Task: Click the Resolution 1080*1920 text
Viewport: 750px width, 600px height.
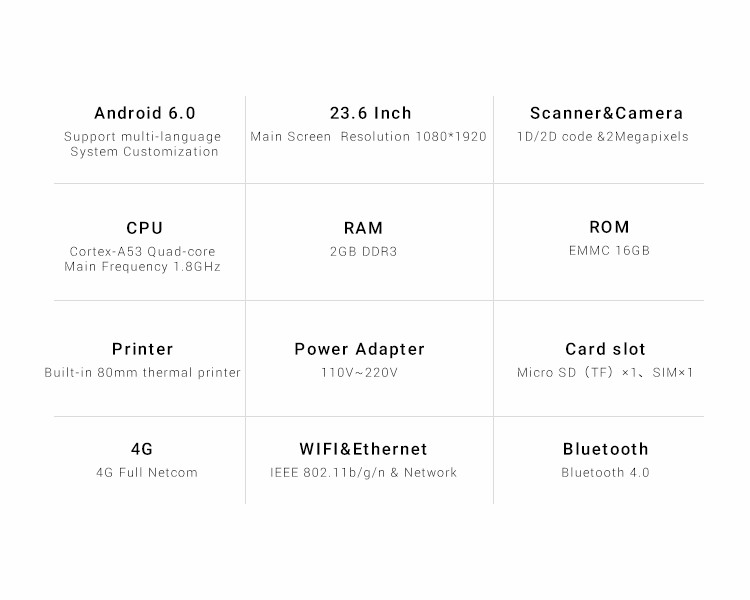Action: pos(413,137)
